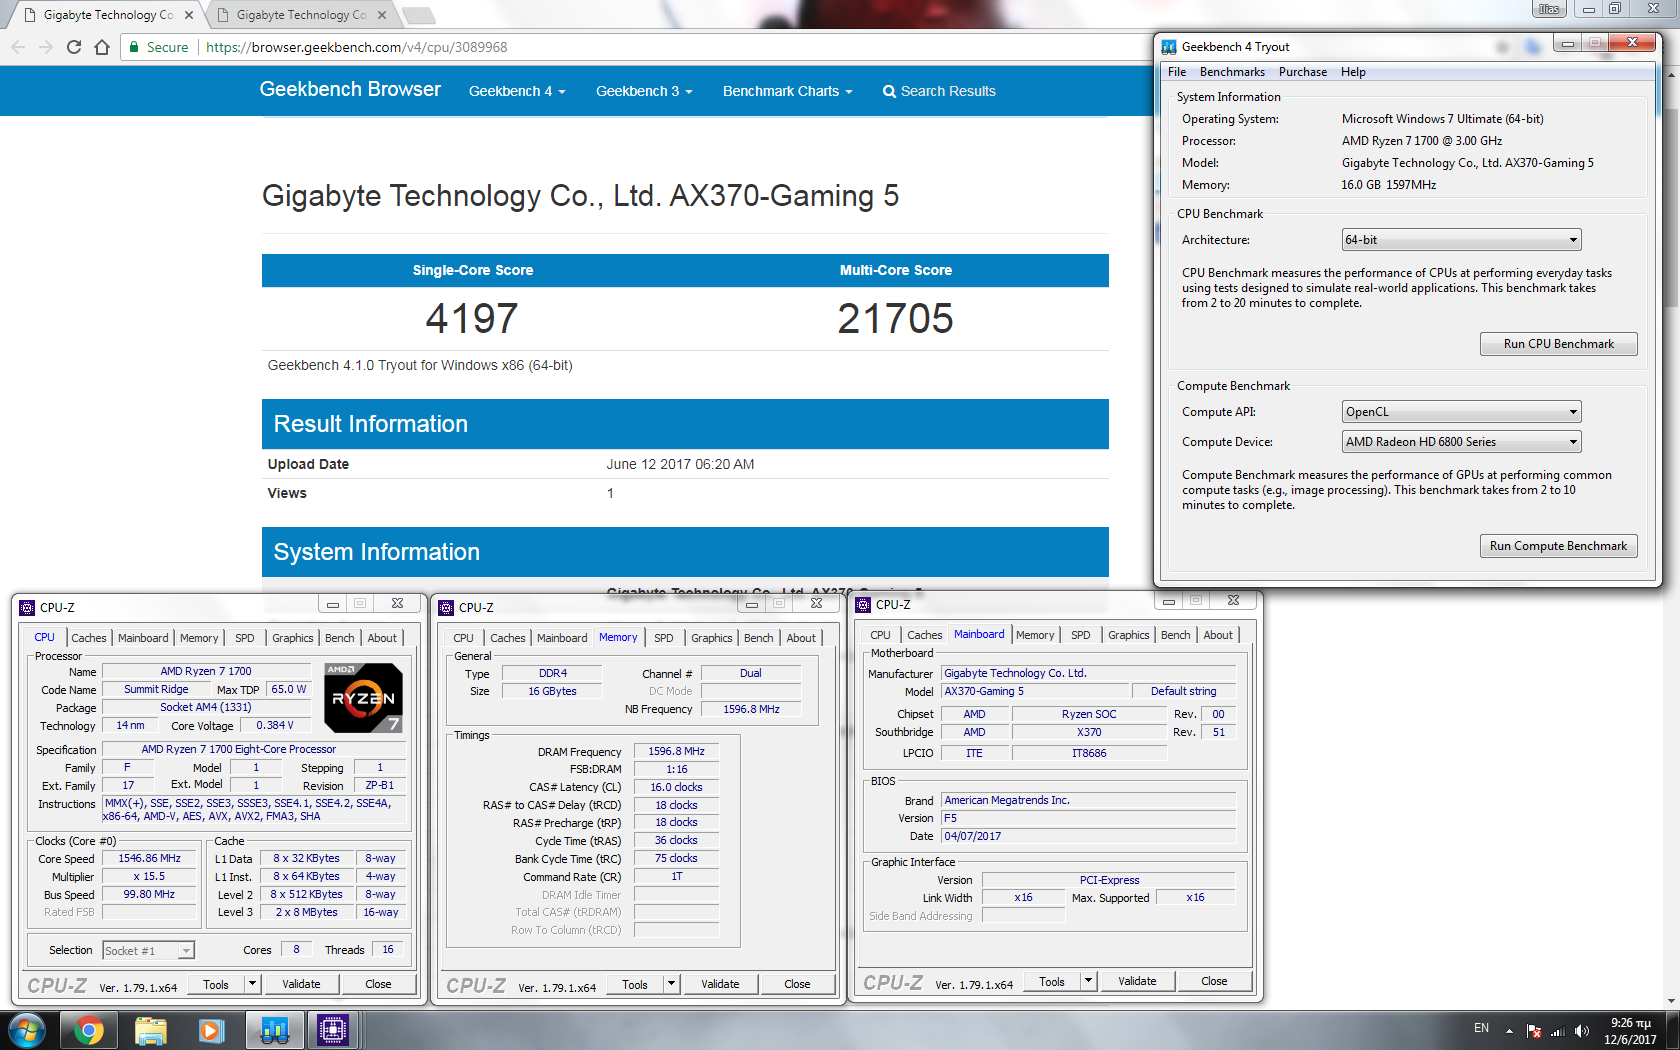Screen dimensions: 1680x1050
Task: Switch to Bench tab in left CPU-Z
Action: (340, 638)
